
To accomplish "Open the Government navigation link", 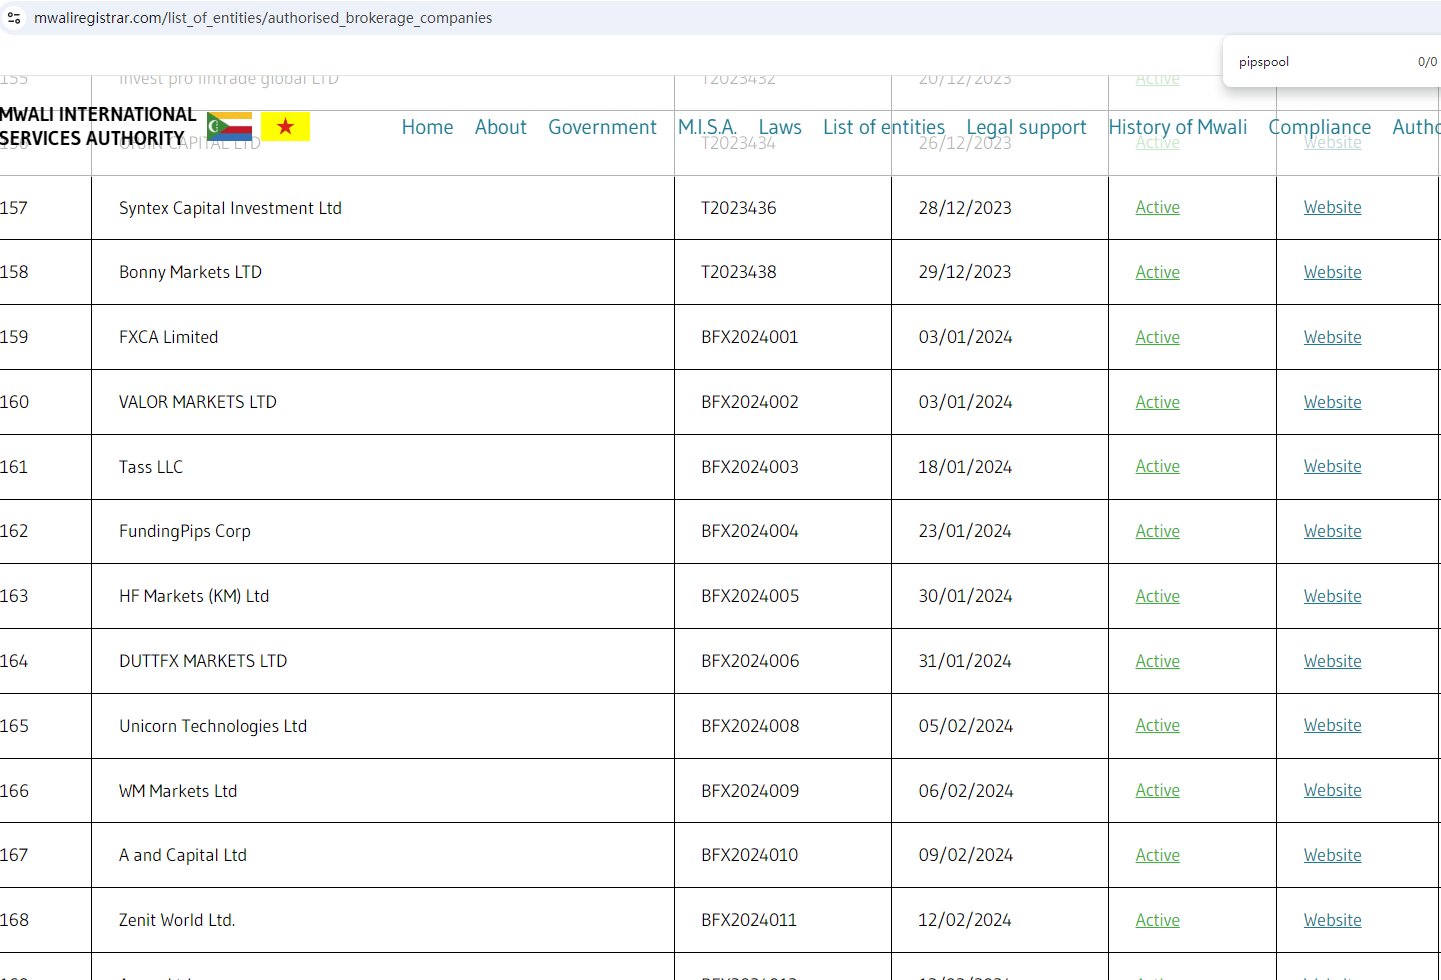I will tap(602, 127).
